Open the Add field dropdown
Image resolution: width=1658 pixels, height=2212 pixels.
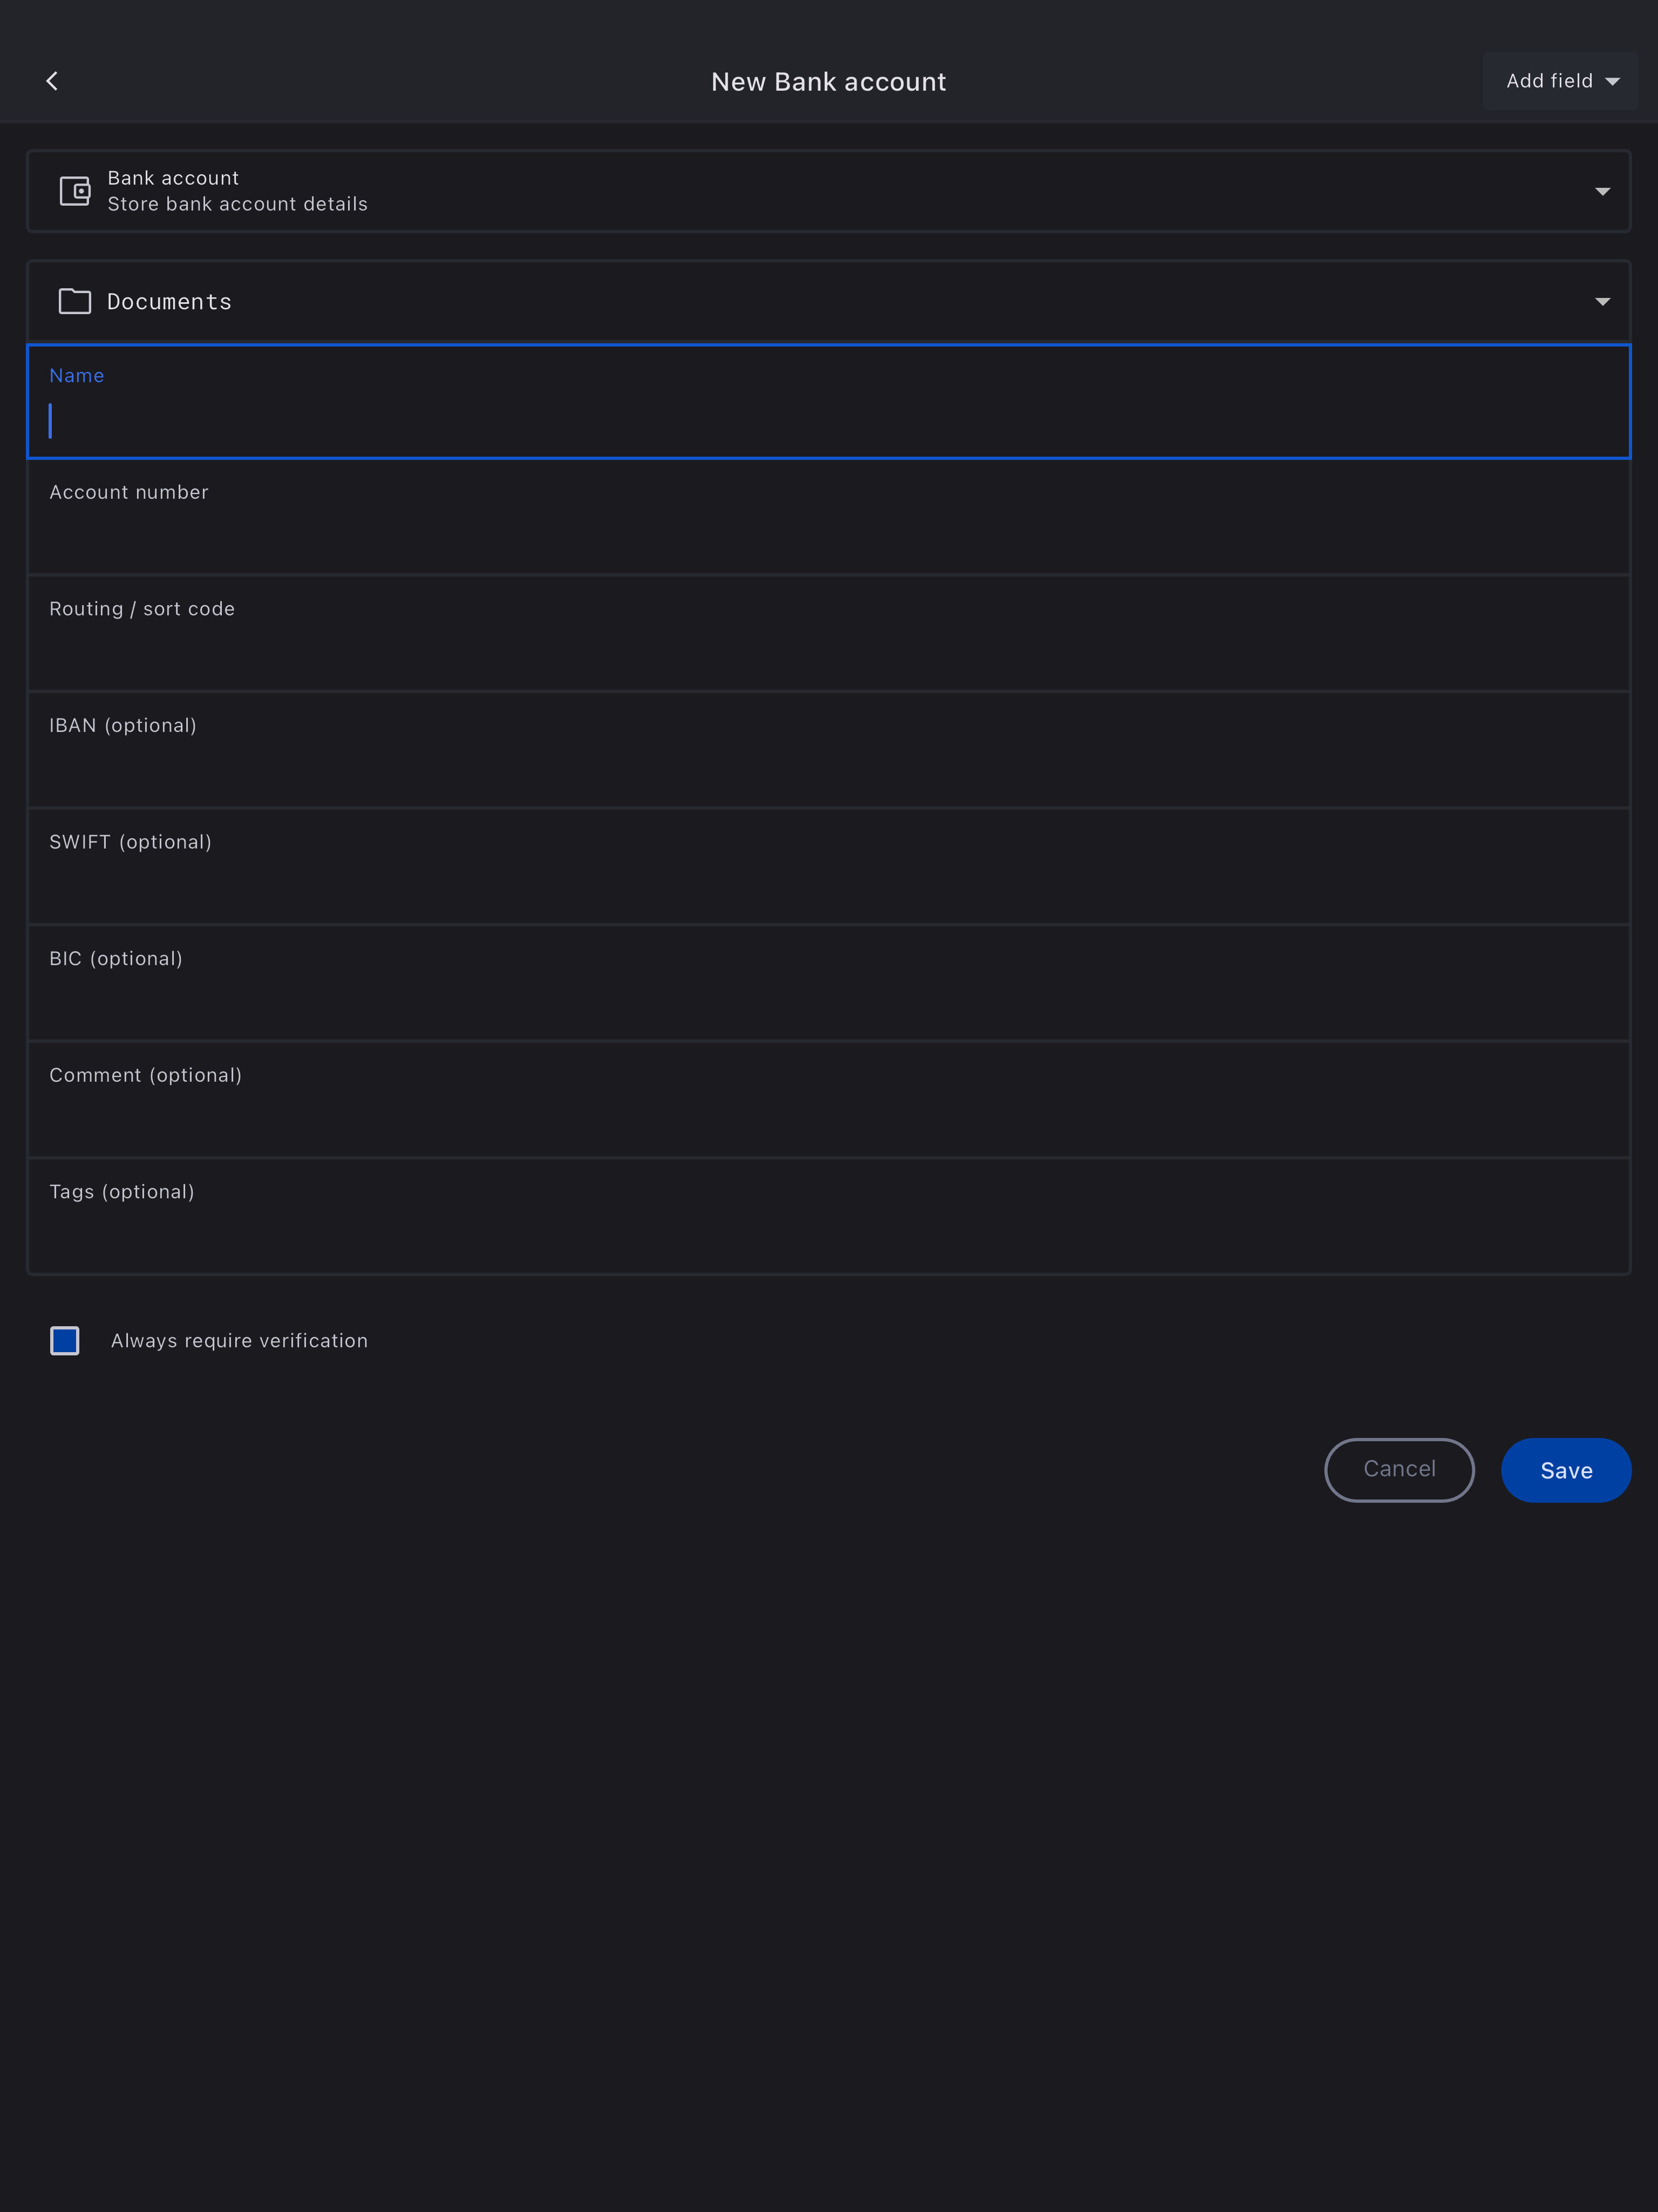coord(1560,81)
